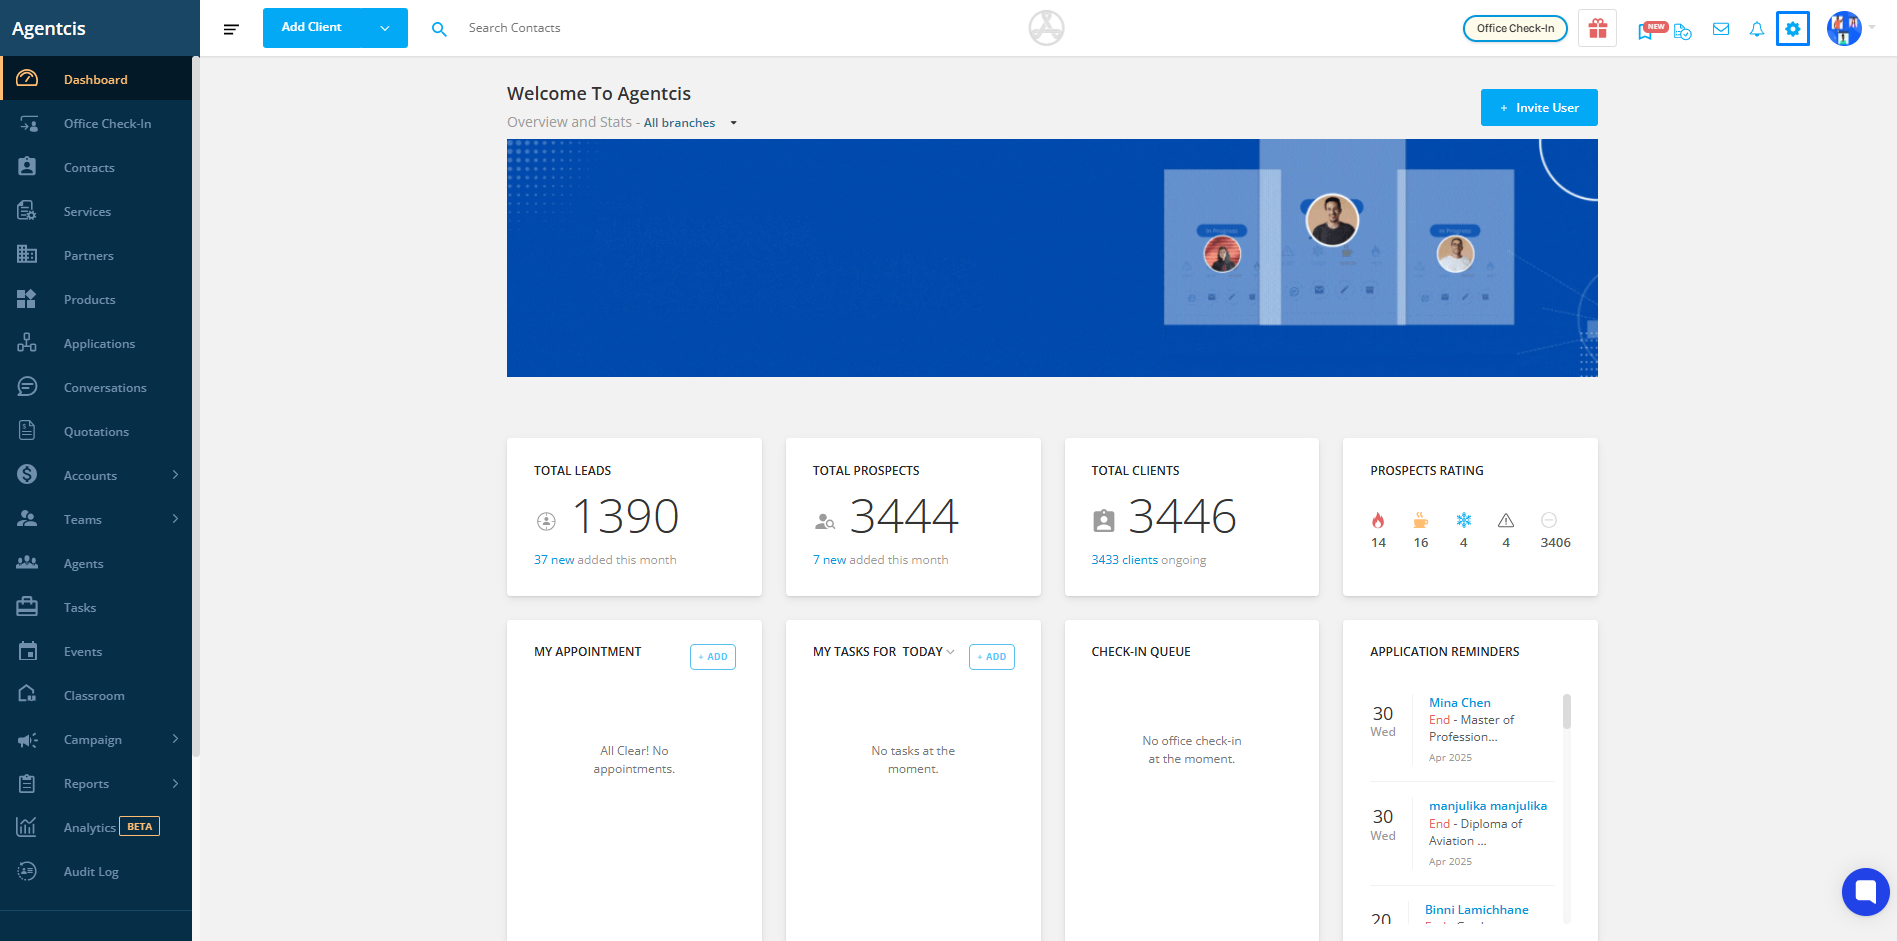Click the 3433 clients ongoing link
This screenshot has height=941, width=1897.
[x=1125, y=560]
